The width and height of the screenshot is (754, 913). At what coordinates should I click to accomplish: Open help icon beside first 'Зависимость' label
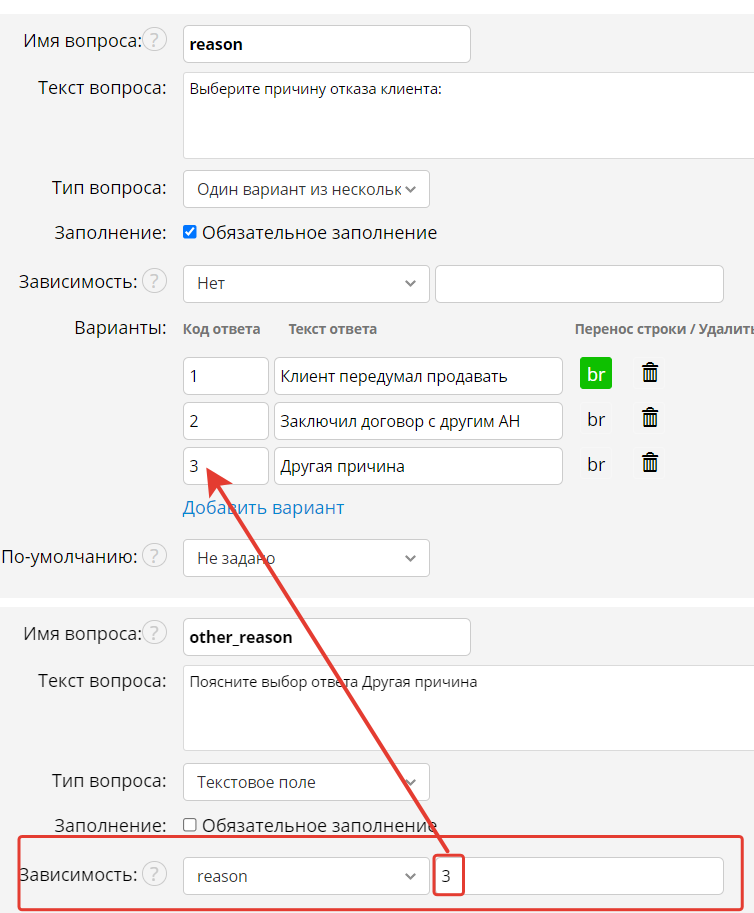[154, 282]
